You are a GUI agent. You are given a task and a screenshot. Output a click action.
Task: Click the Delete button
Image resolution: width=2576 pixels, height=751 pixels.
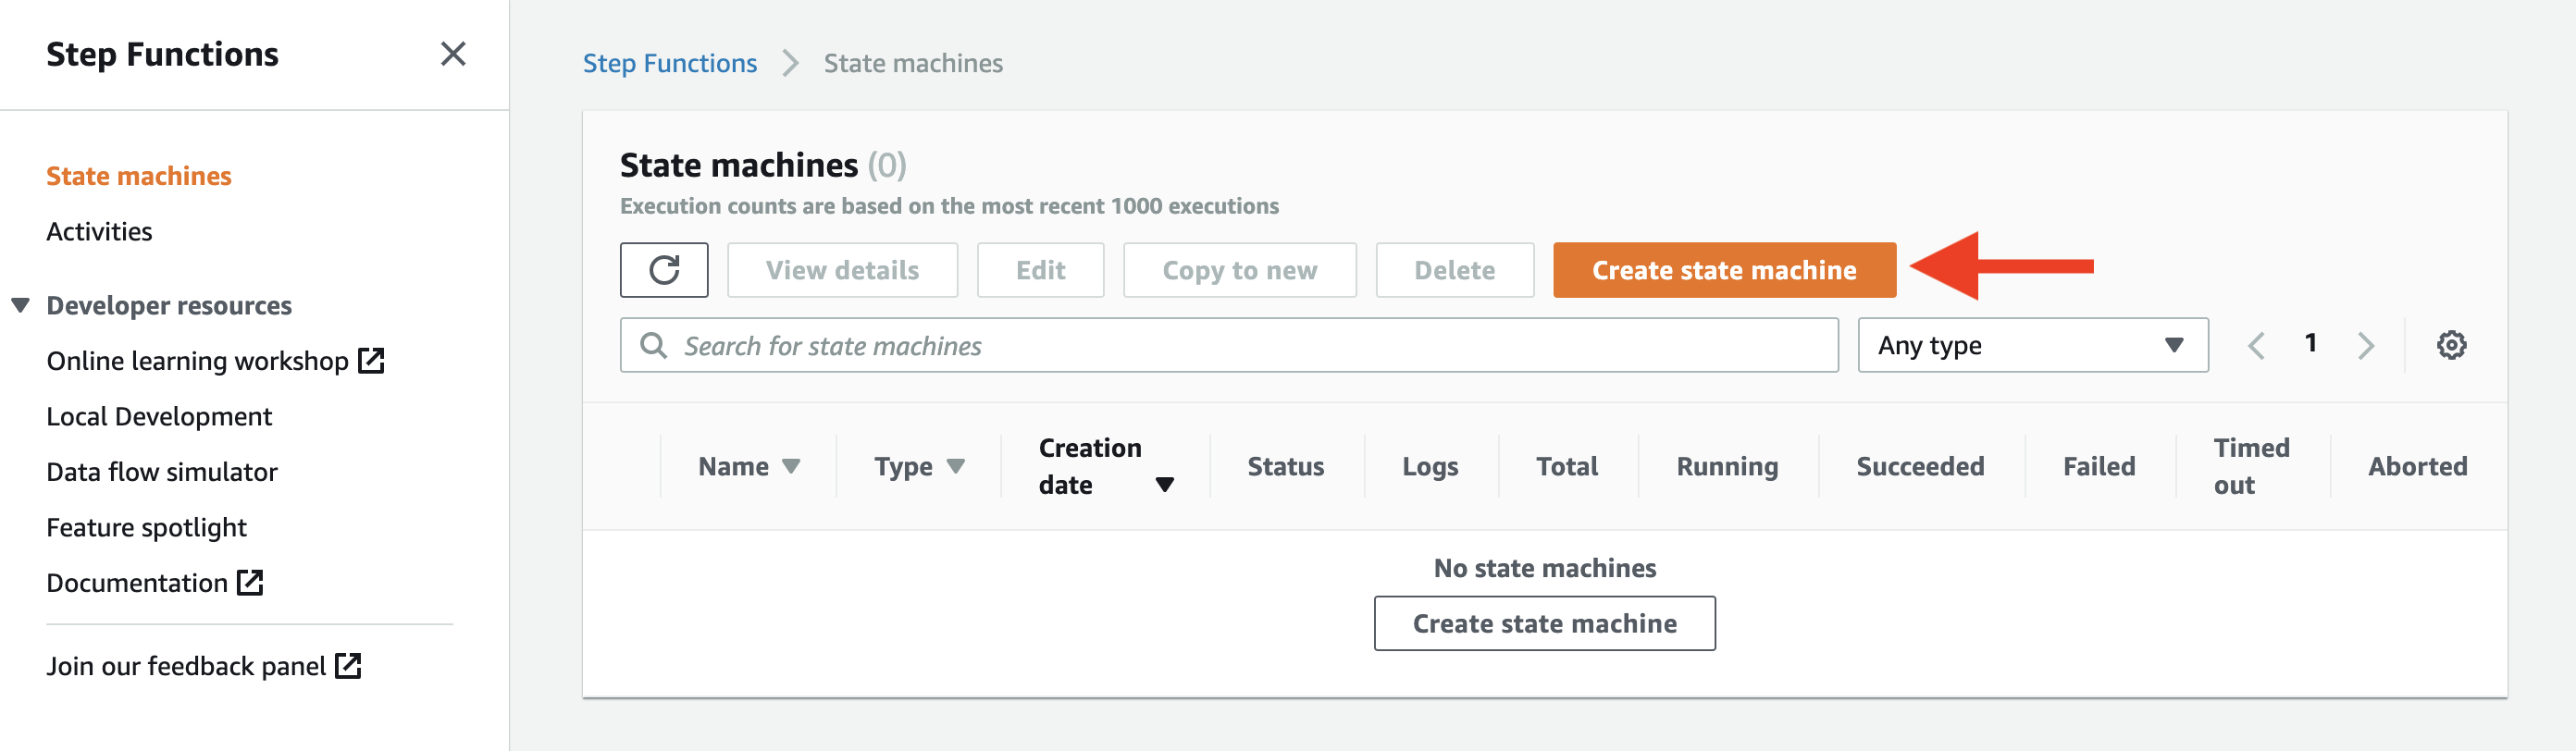click(1454, 270)
